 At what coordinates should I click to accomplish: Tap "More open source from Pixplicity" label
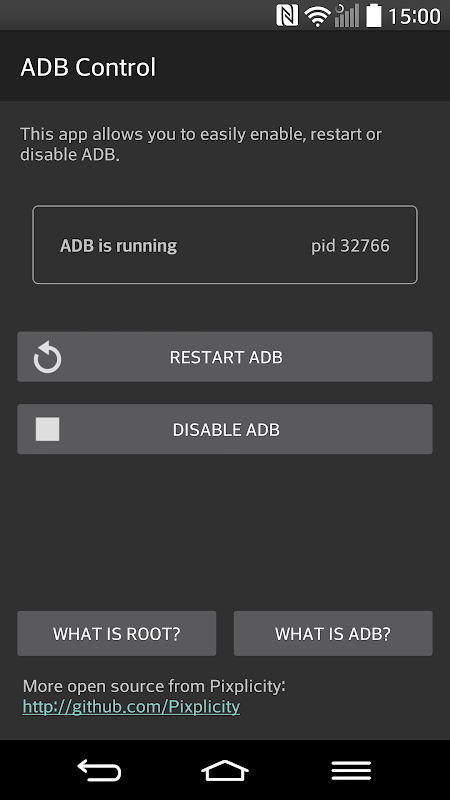[154, 686]
